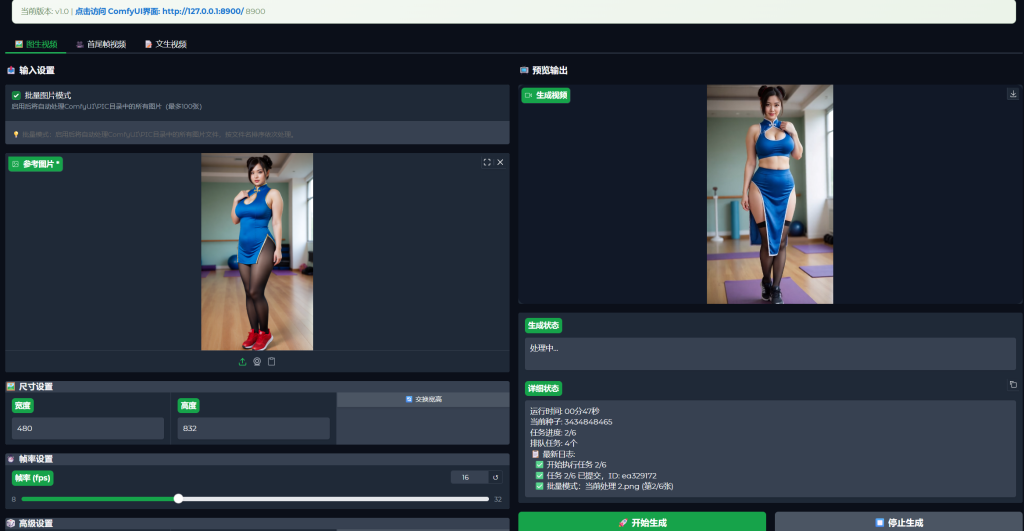Click the reference image thumbnail

pyautogui.click(x=257, y=251)
